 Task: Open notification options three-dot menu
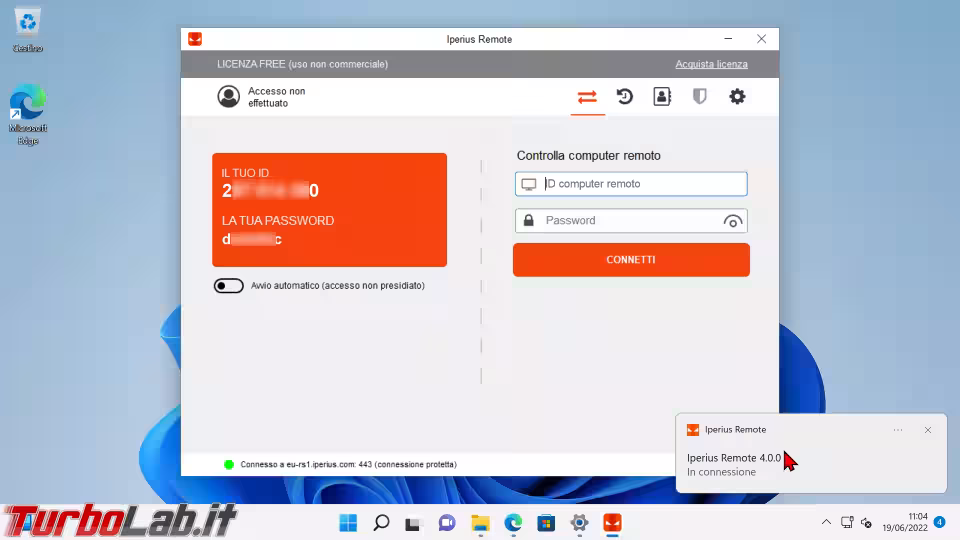click(898, 430)
